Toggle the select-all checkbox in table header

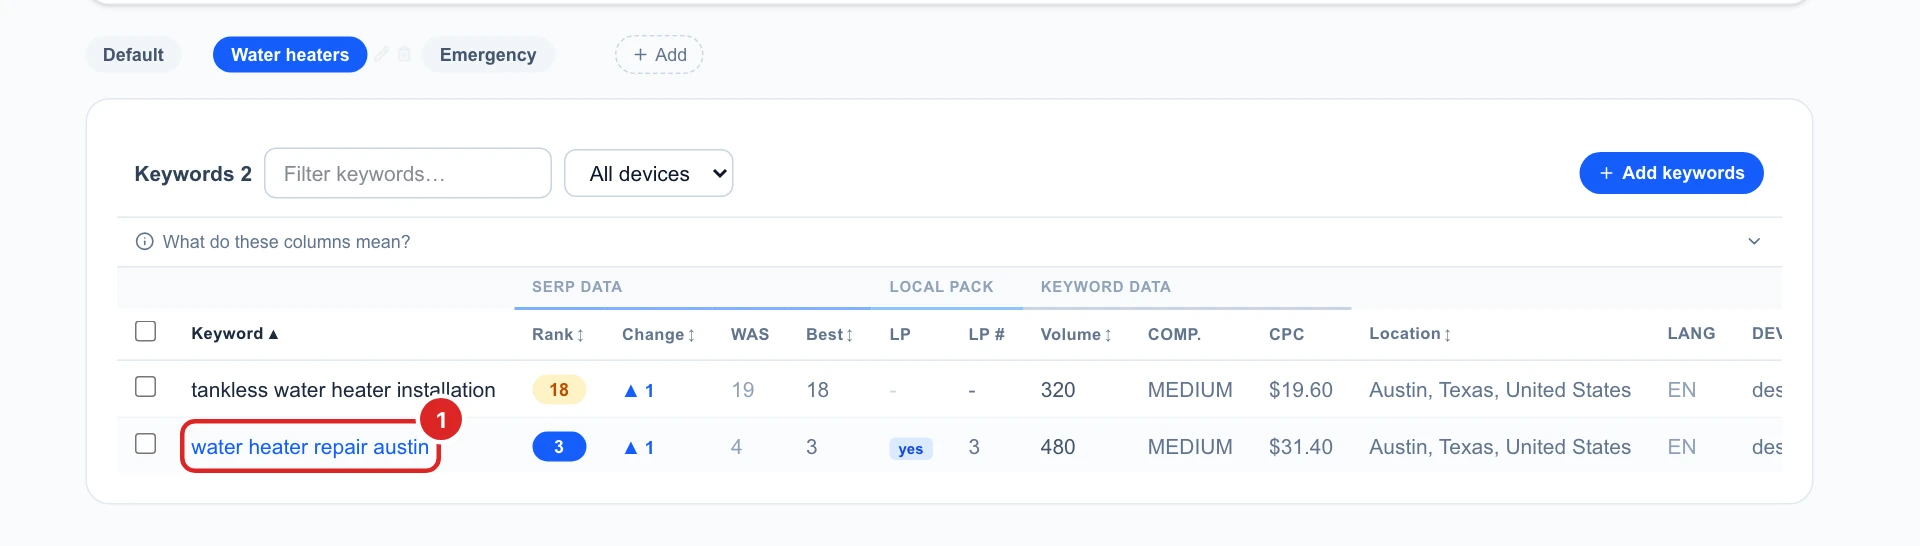coord(145,331)
